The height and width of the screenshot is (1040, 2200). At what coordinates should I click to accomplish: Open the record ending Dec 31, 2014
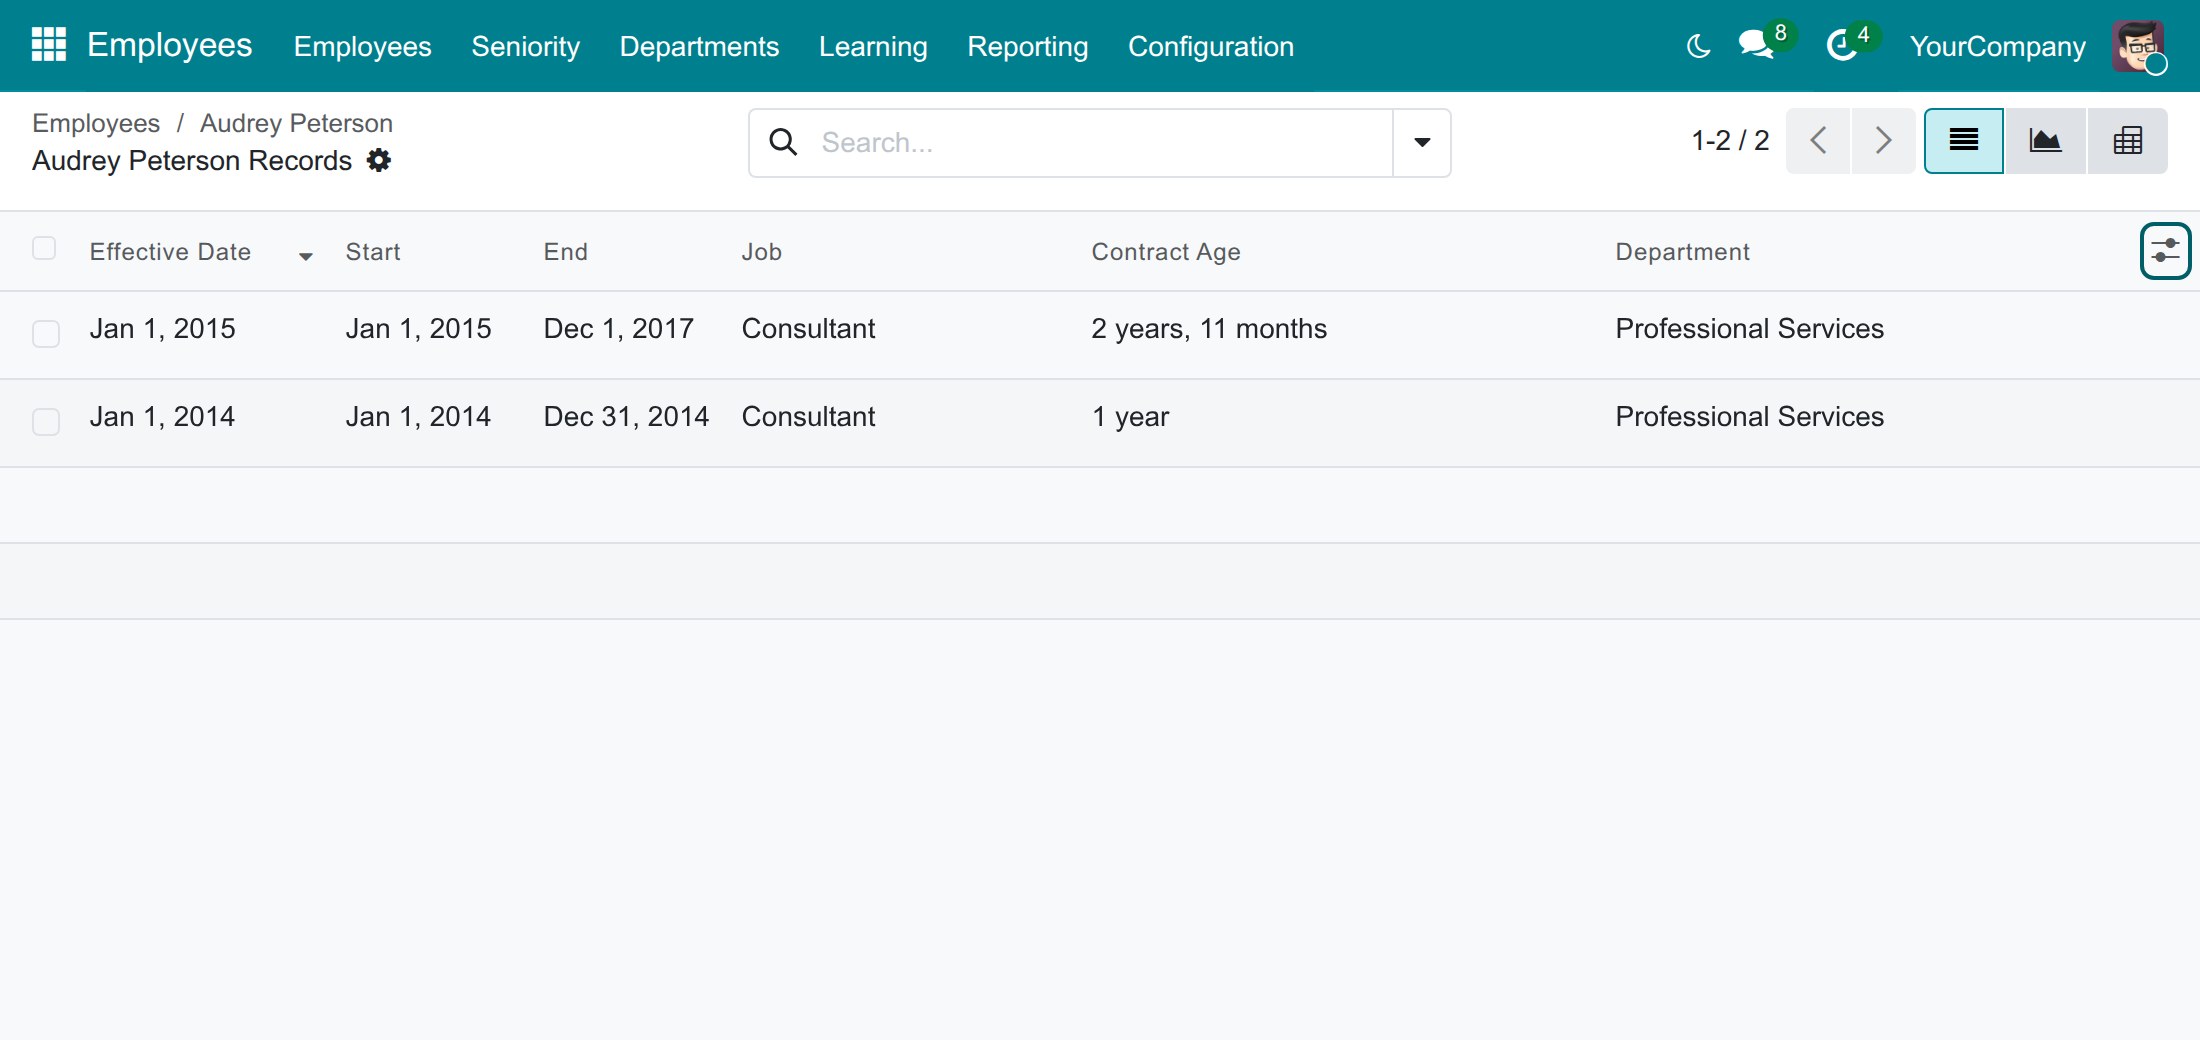(1100, 423)
